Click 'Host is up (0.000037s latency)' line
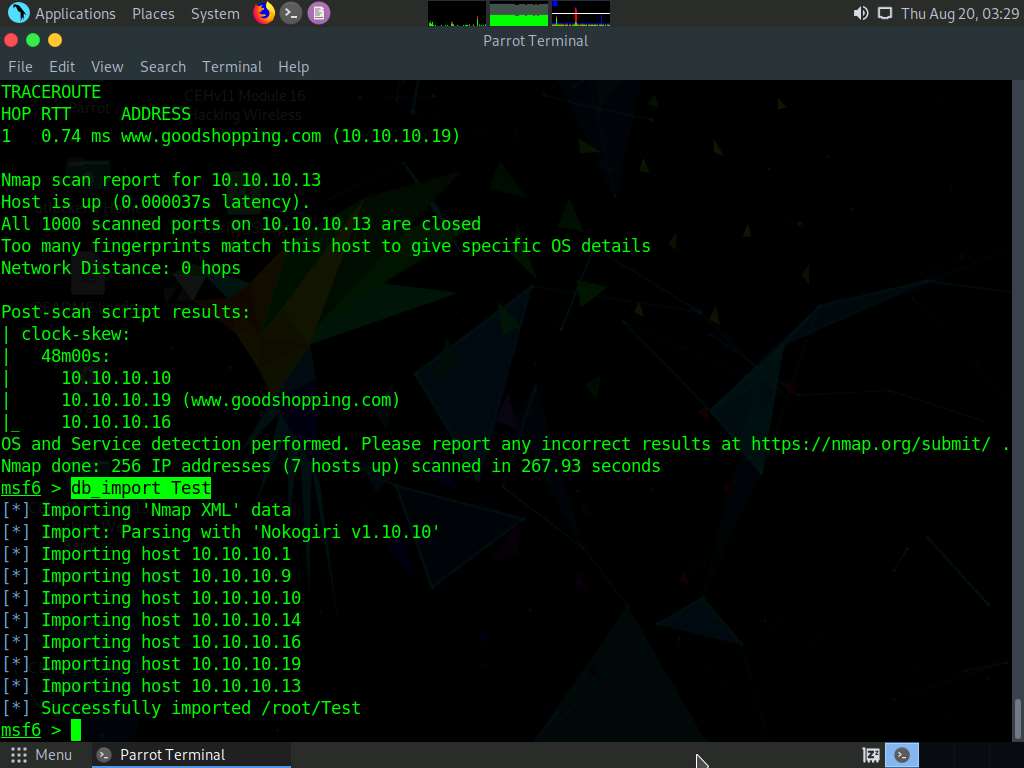Viewport: 1024px width, 768px height. 155,202
